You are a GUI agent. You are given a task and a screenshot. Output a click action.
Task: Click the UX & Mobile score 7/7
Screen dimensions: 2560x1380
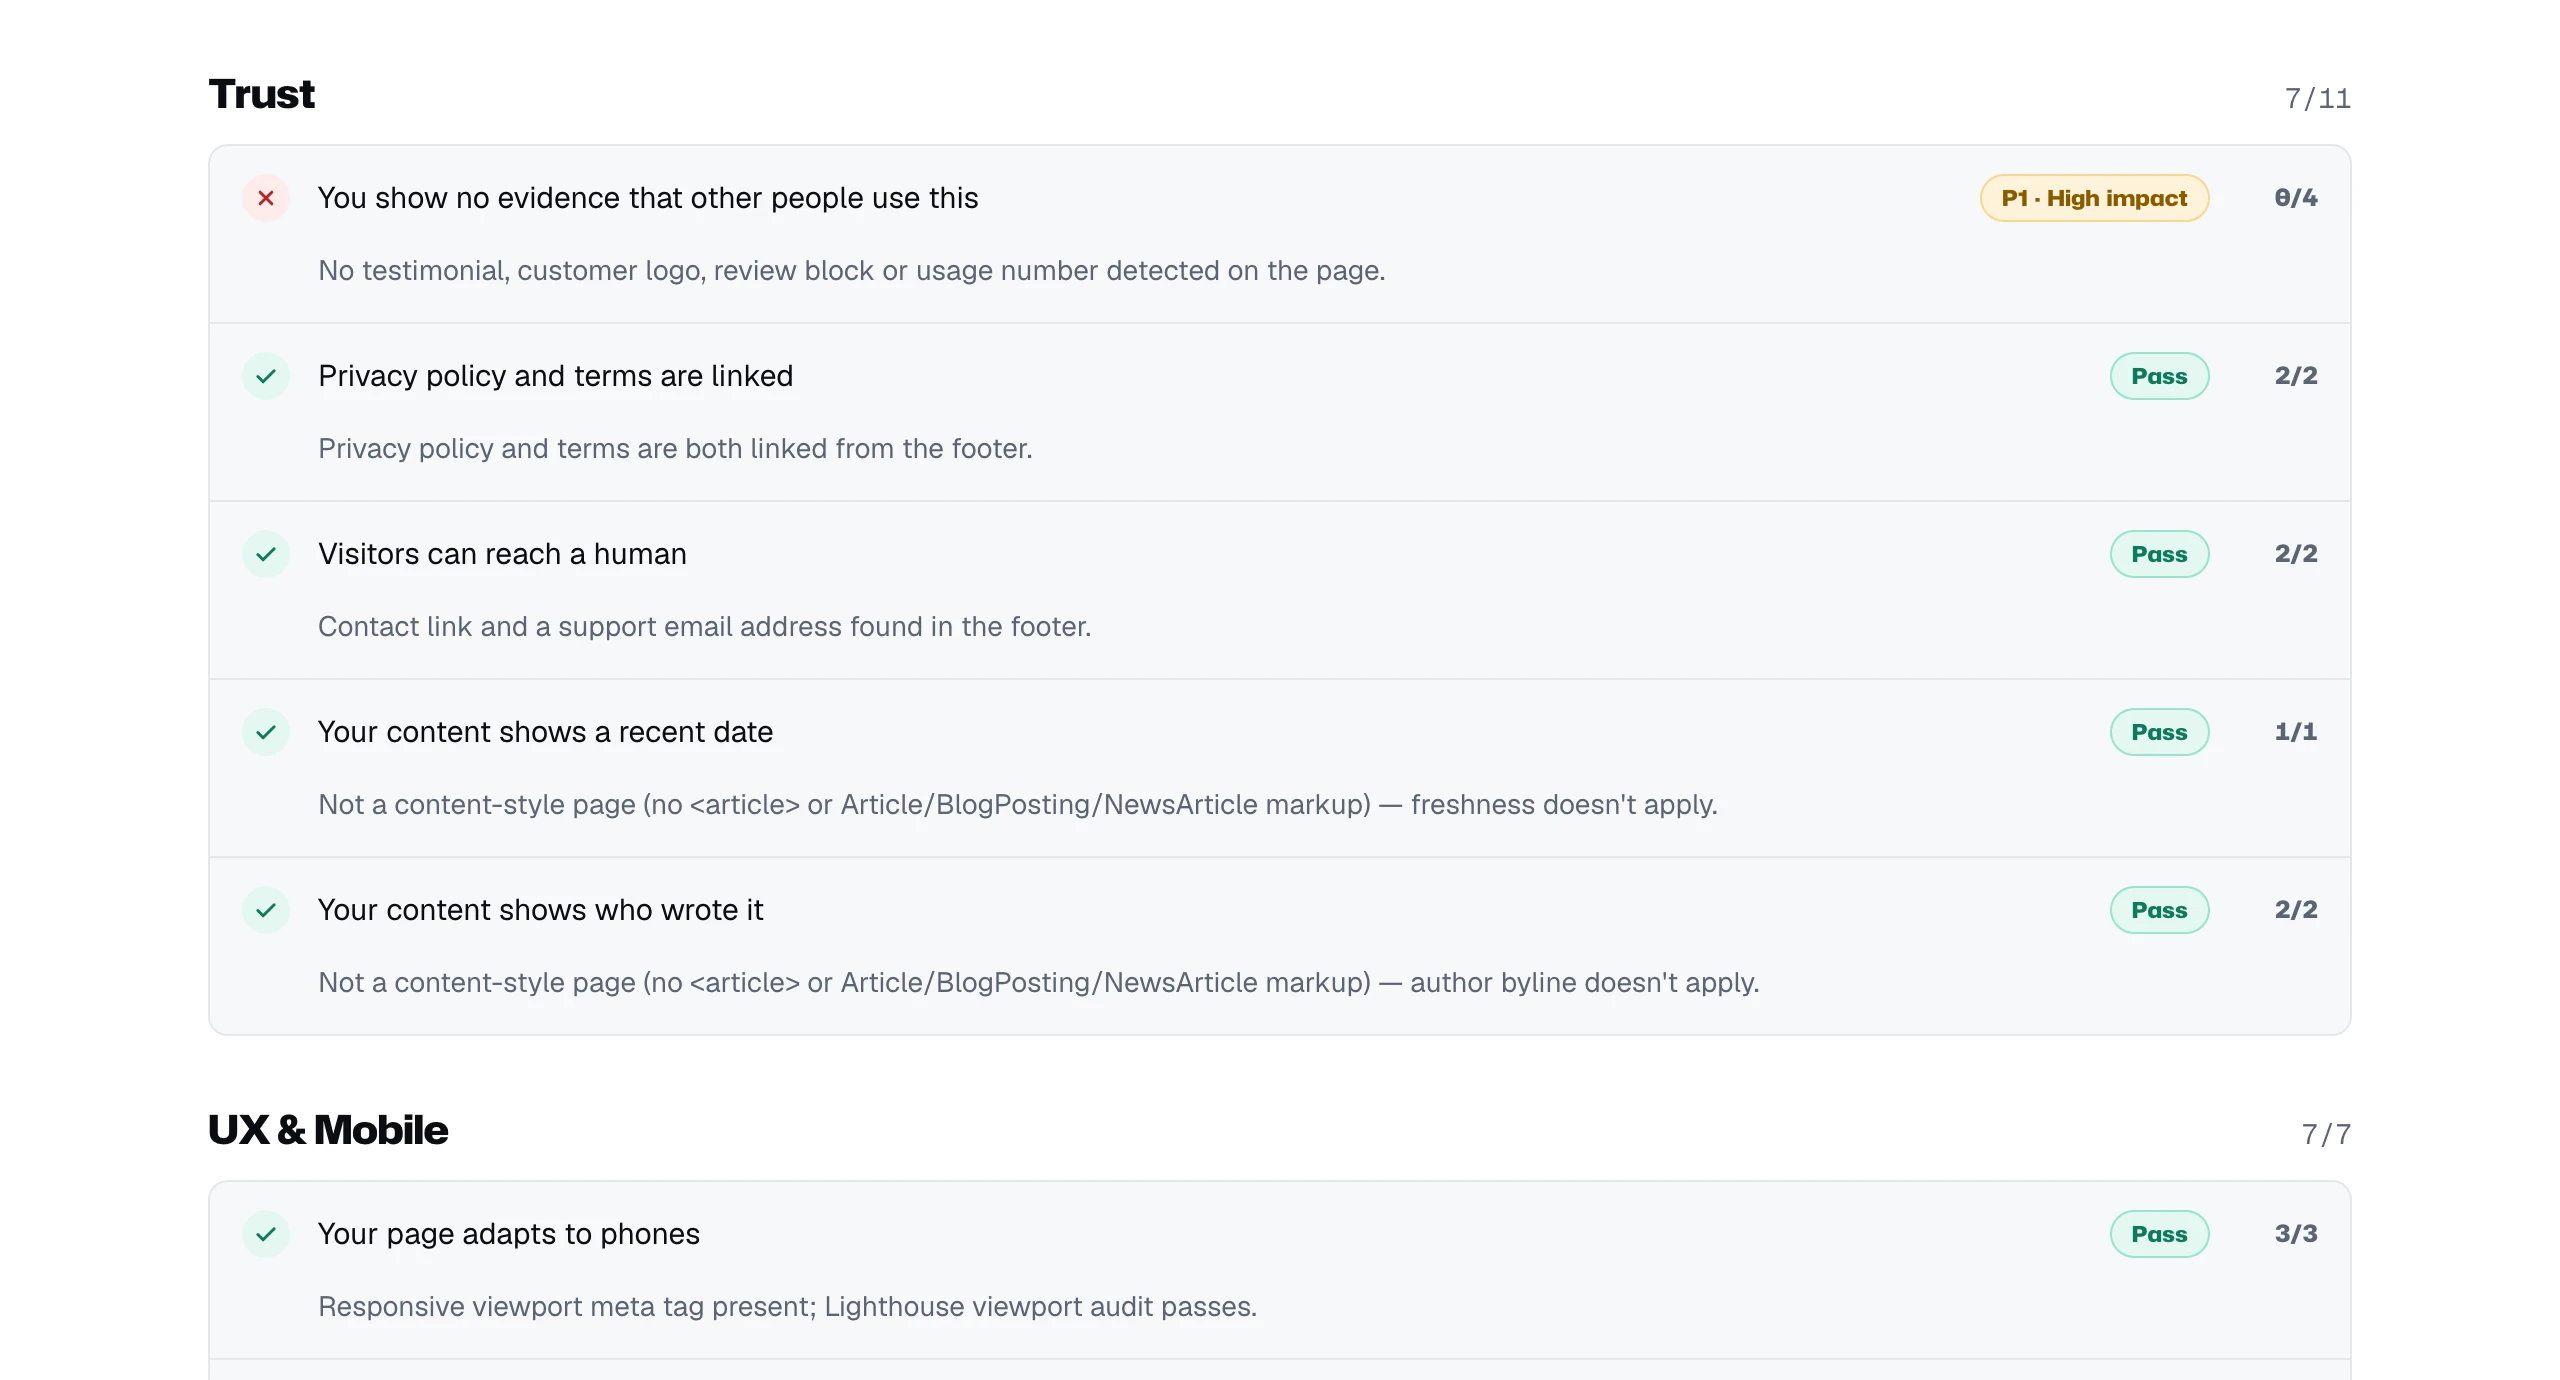click(x=2326, y=1134)
